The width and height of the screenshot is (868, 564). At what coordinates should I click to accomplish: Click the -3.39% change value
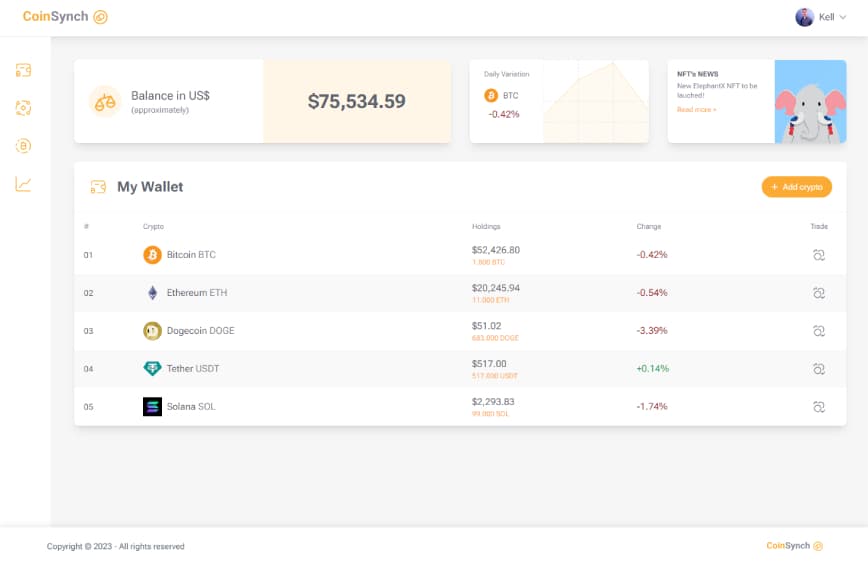pos(652,330)
